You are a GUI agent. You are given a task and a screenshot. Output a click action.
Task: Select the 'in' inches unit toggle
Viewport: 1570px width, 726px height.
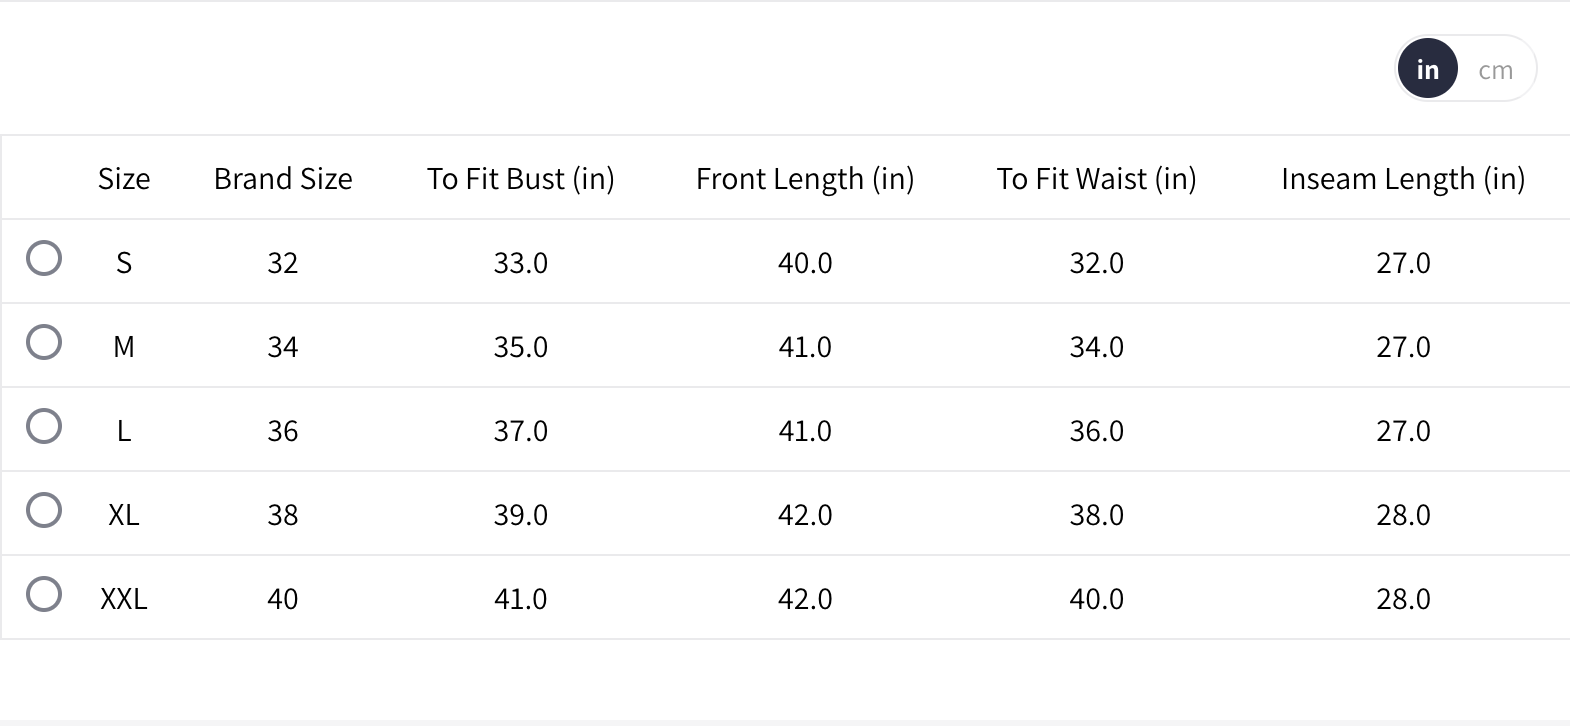point(1427,70)
